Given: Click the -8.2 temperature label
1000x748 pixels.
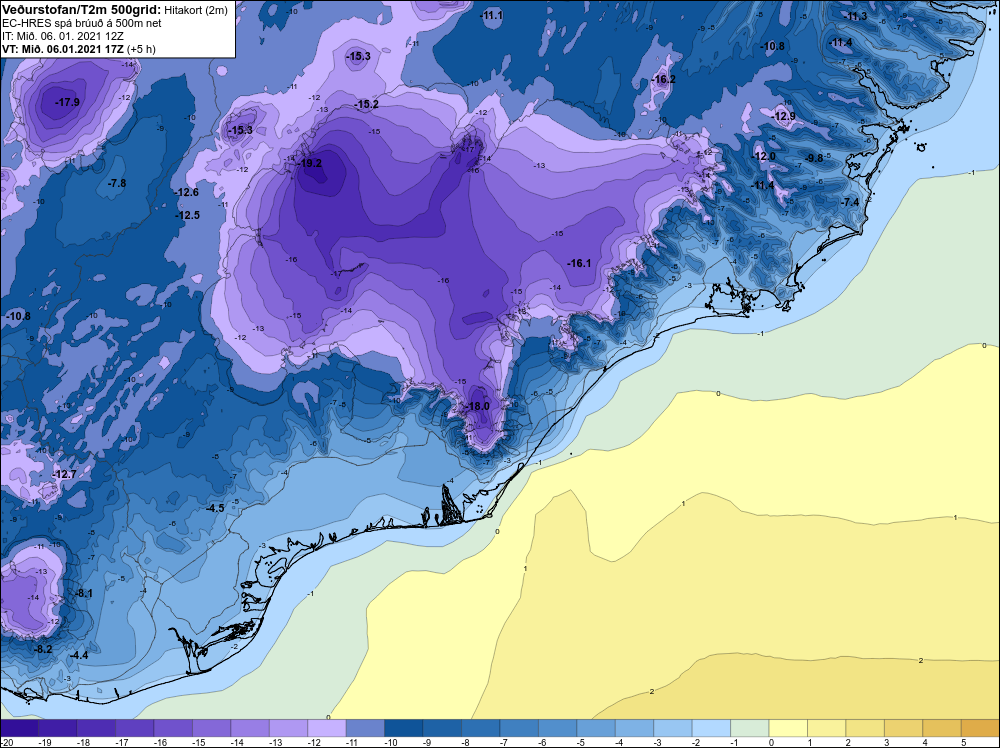Looking at the screenshot, I should (43, 649).
